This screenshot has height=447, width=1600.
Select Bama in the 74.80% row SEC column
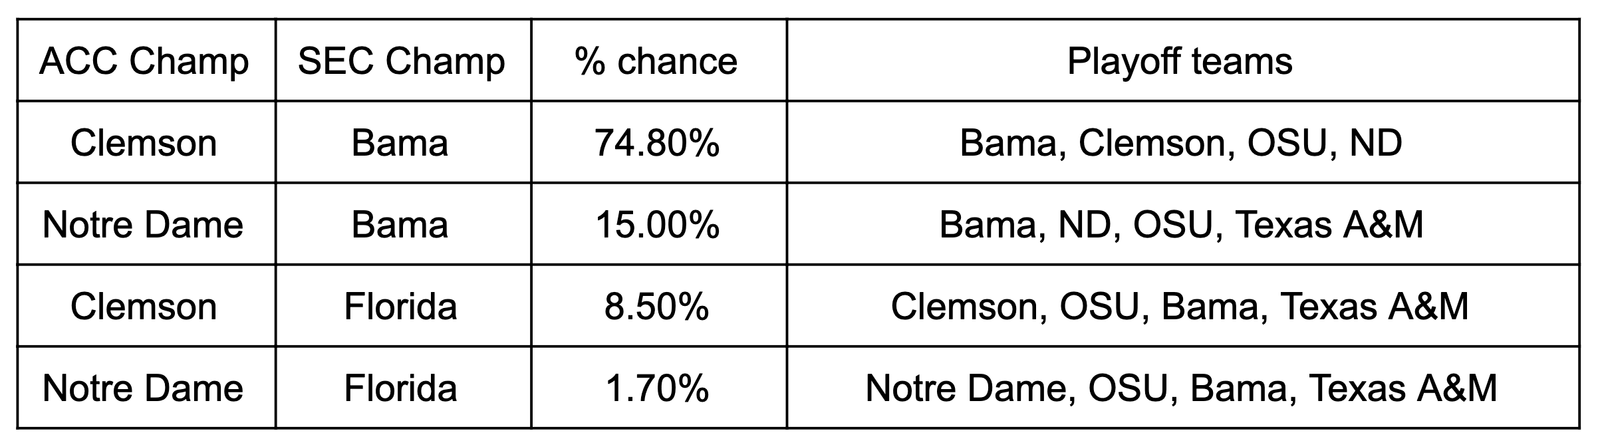(x=400, y=143)
